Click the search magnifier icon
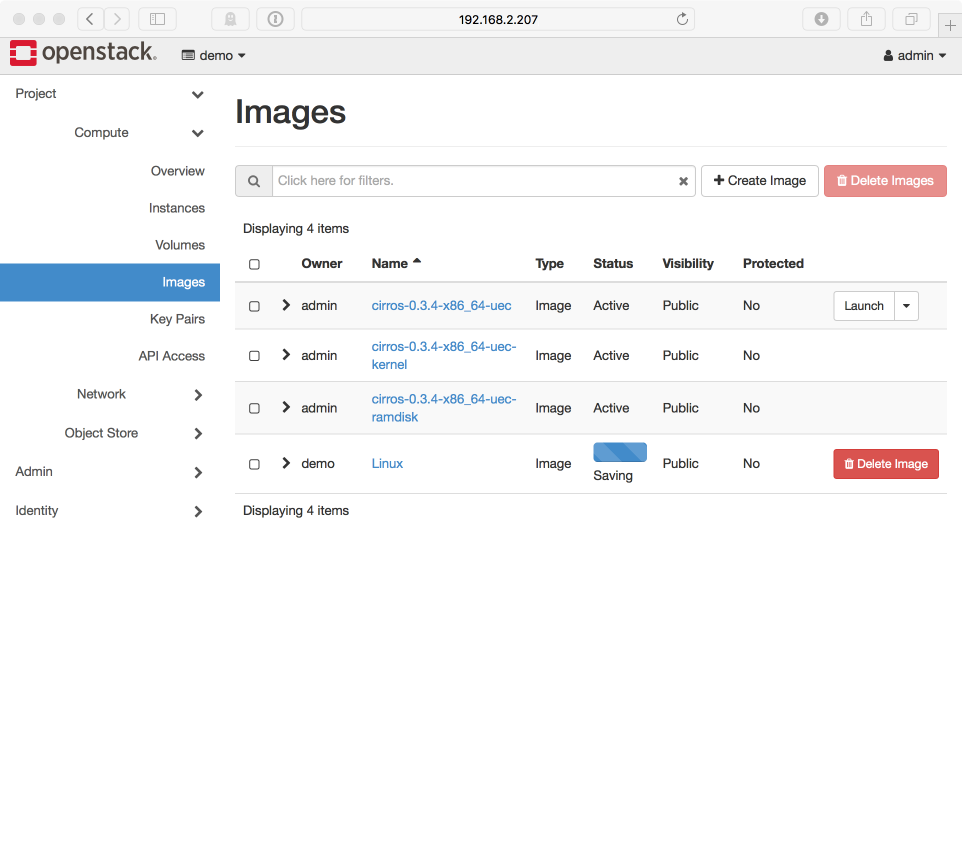 [x=254, y=181]
